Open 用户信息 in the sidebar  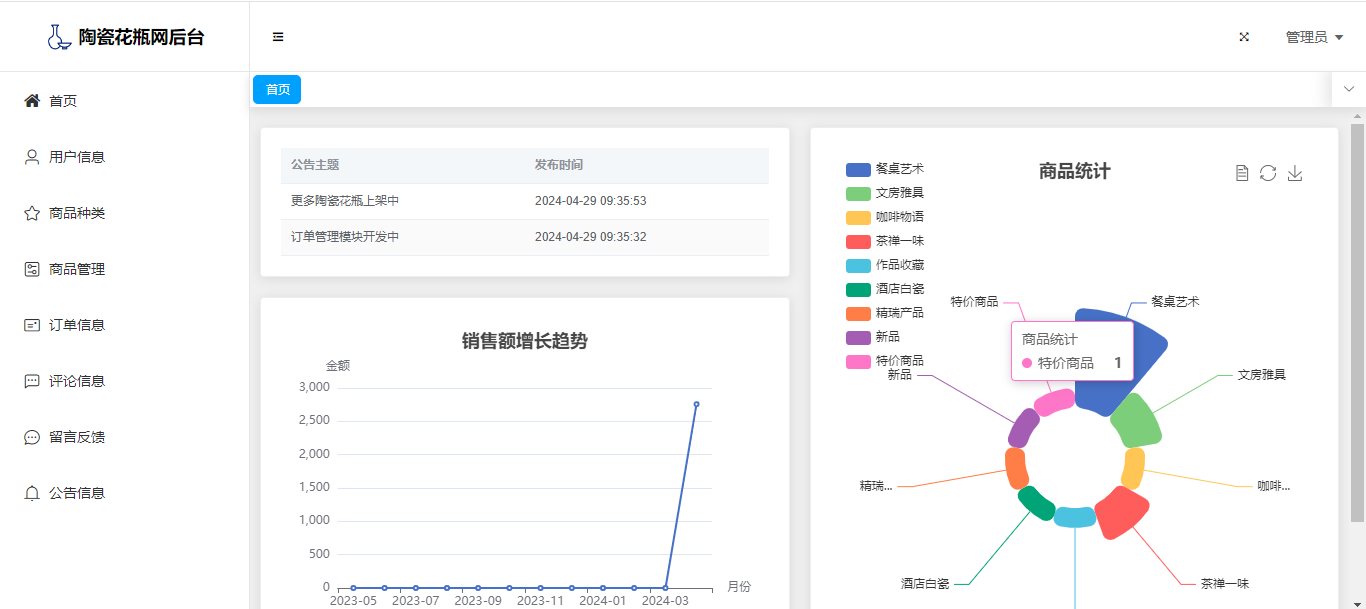(77, 157)
